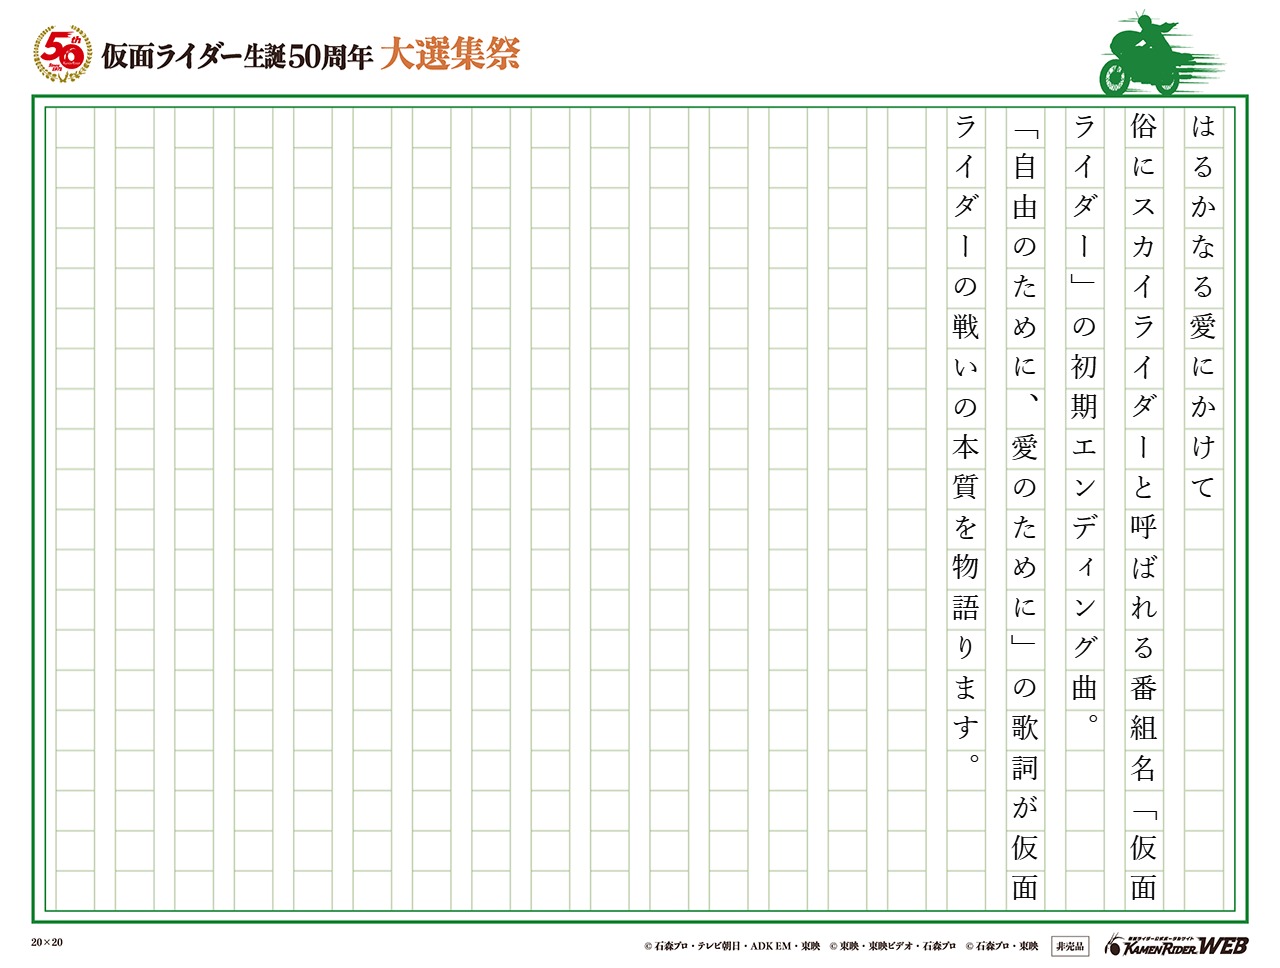Click the character 物 in 物語ります
Screen dimensions: 1280x968
point(965,567)
